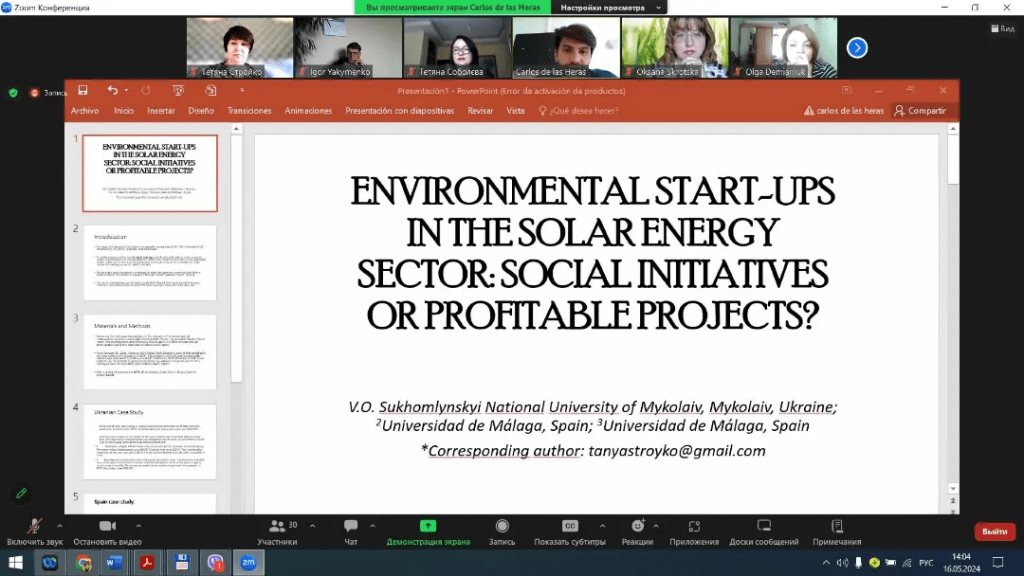Start recording with the Запись button
The image size is (1024, 576).
point(502,526)
